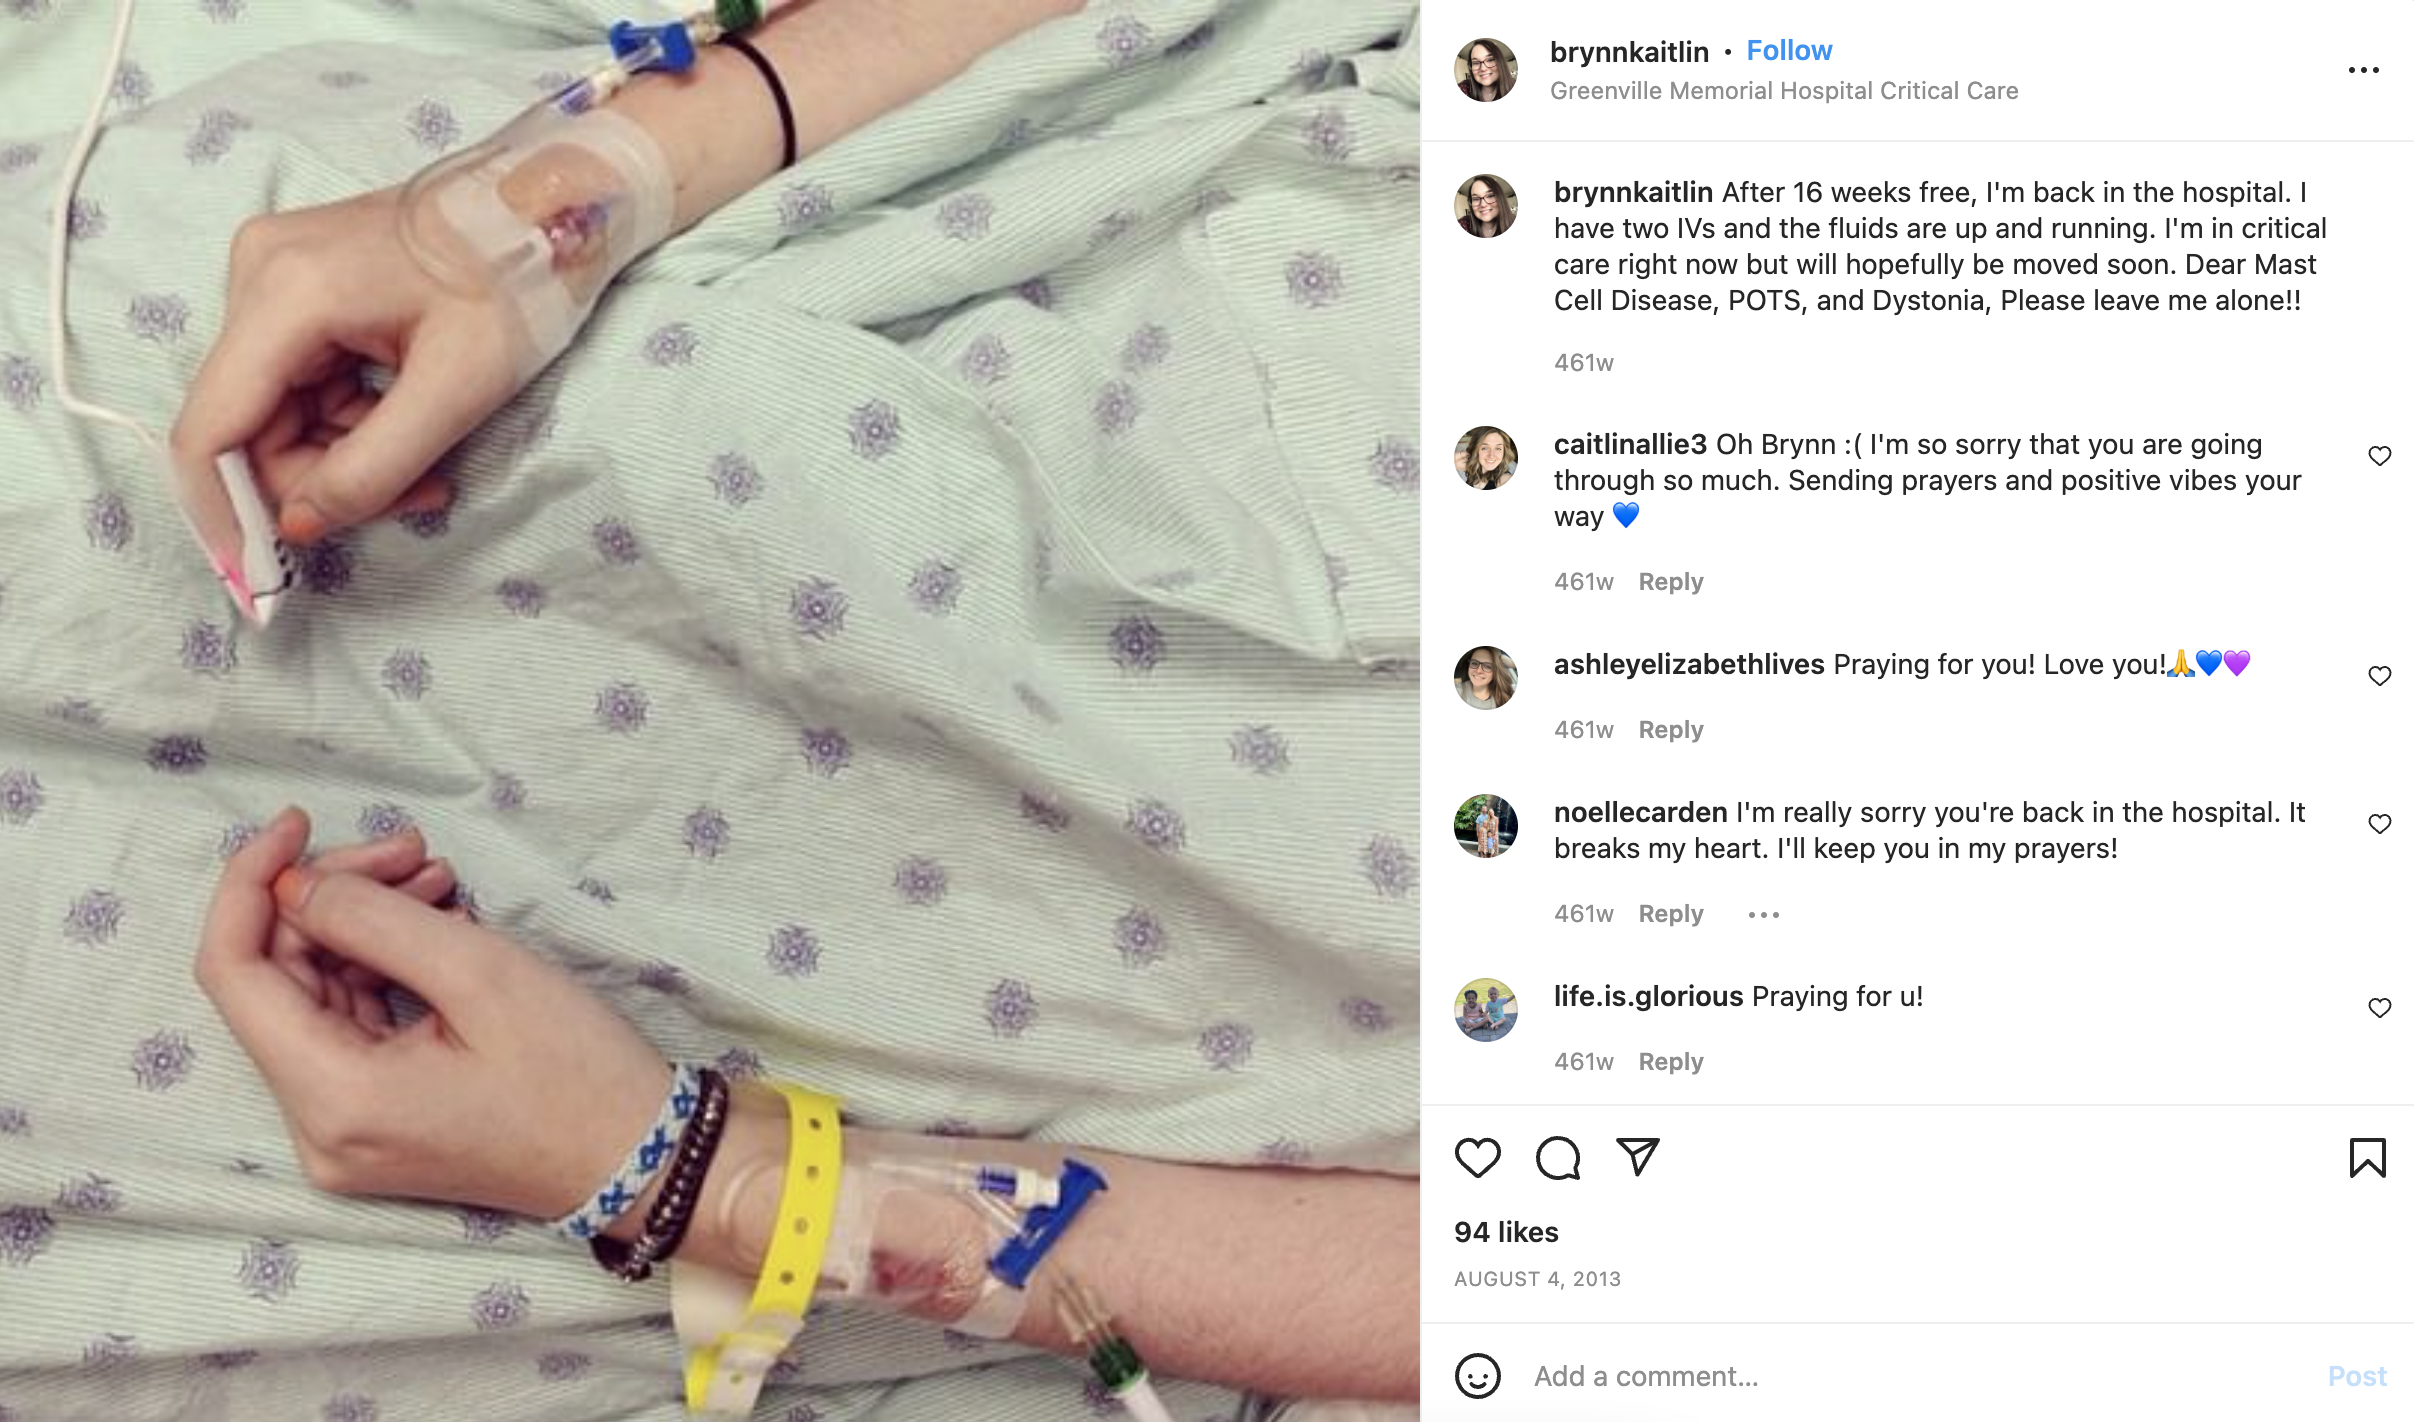View the 94 likes list

tap(1506, 1232)
